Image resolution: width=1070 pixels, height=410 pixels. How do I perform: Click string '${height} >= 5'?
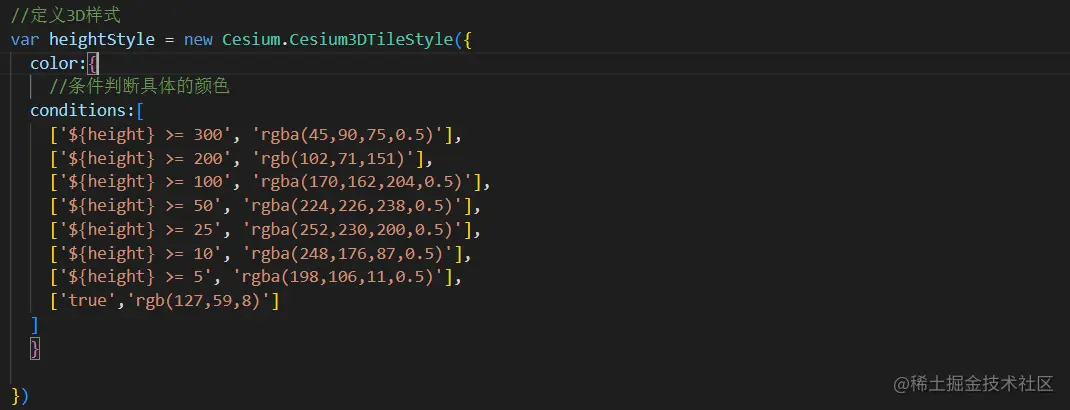point(136,277)
